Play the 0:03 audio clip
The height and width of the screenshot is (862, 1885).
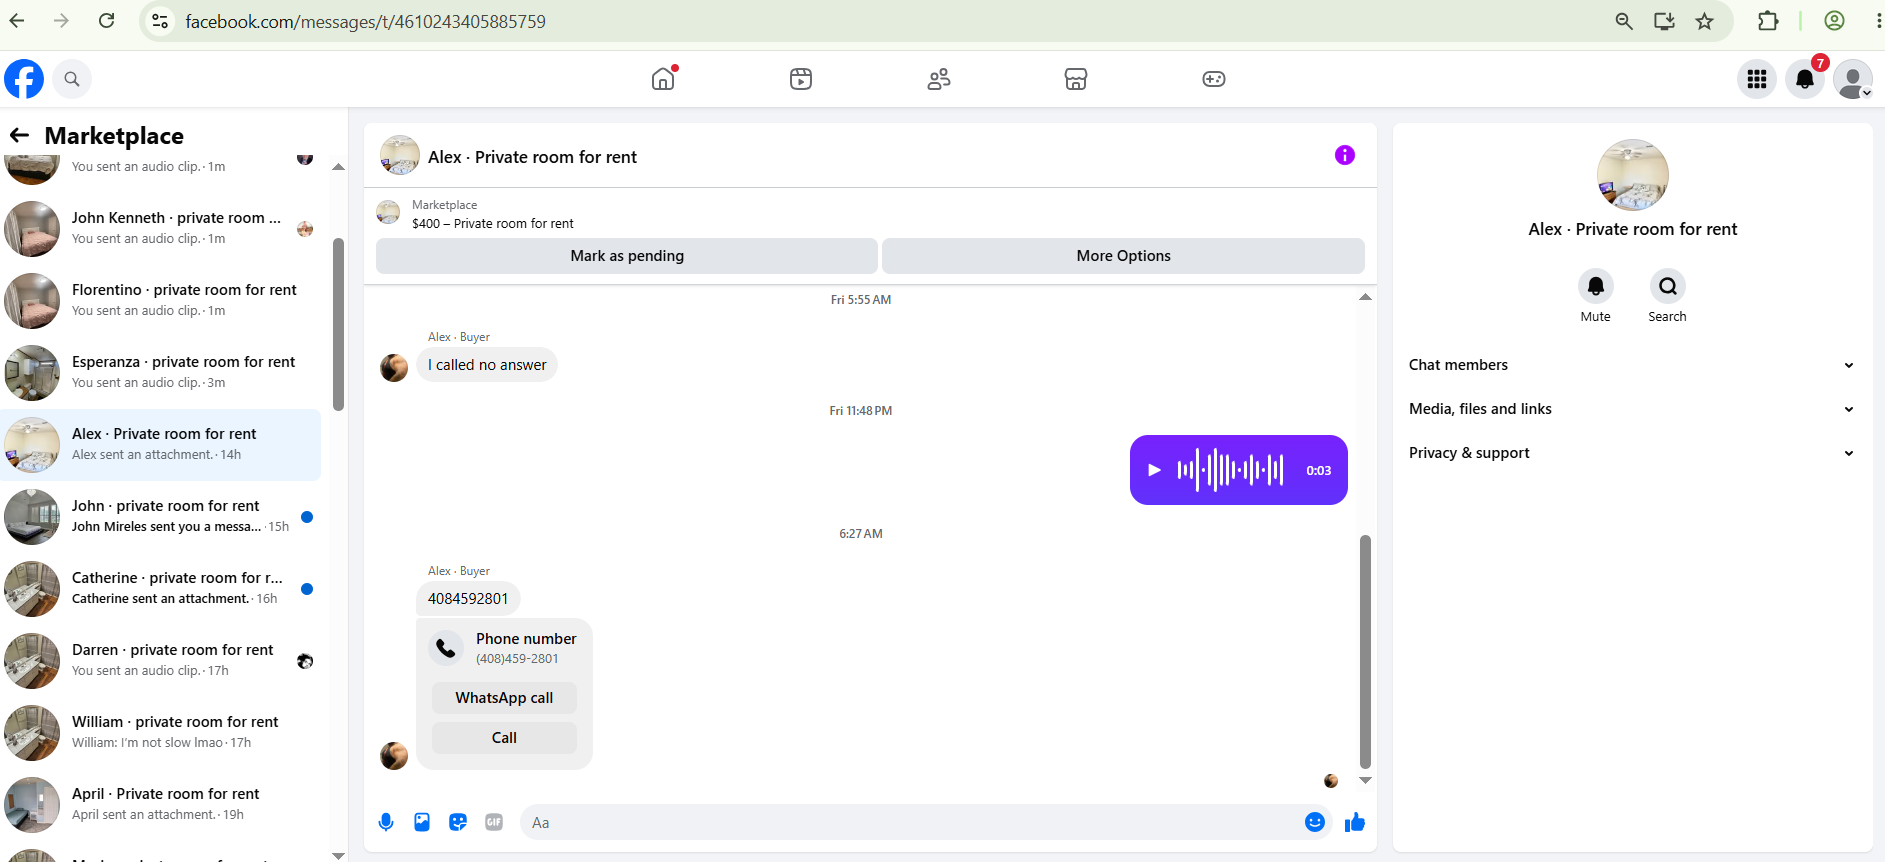[1154, 470]
